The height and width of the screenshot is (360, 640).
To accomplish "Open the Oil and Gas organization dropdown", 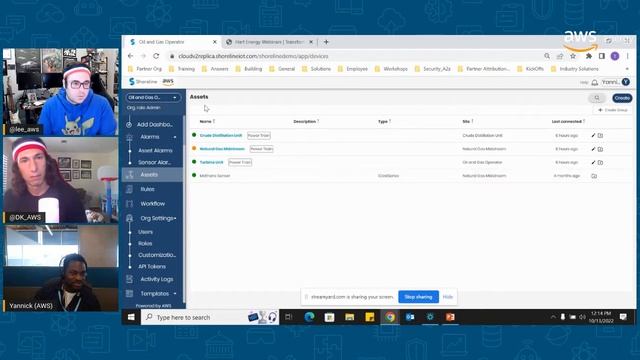I will (x=153, y=98).
